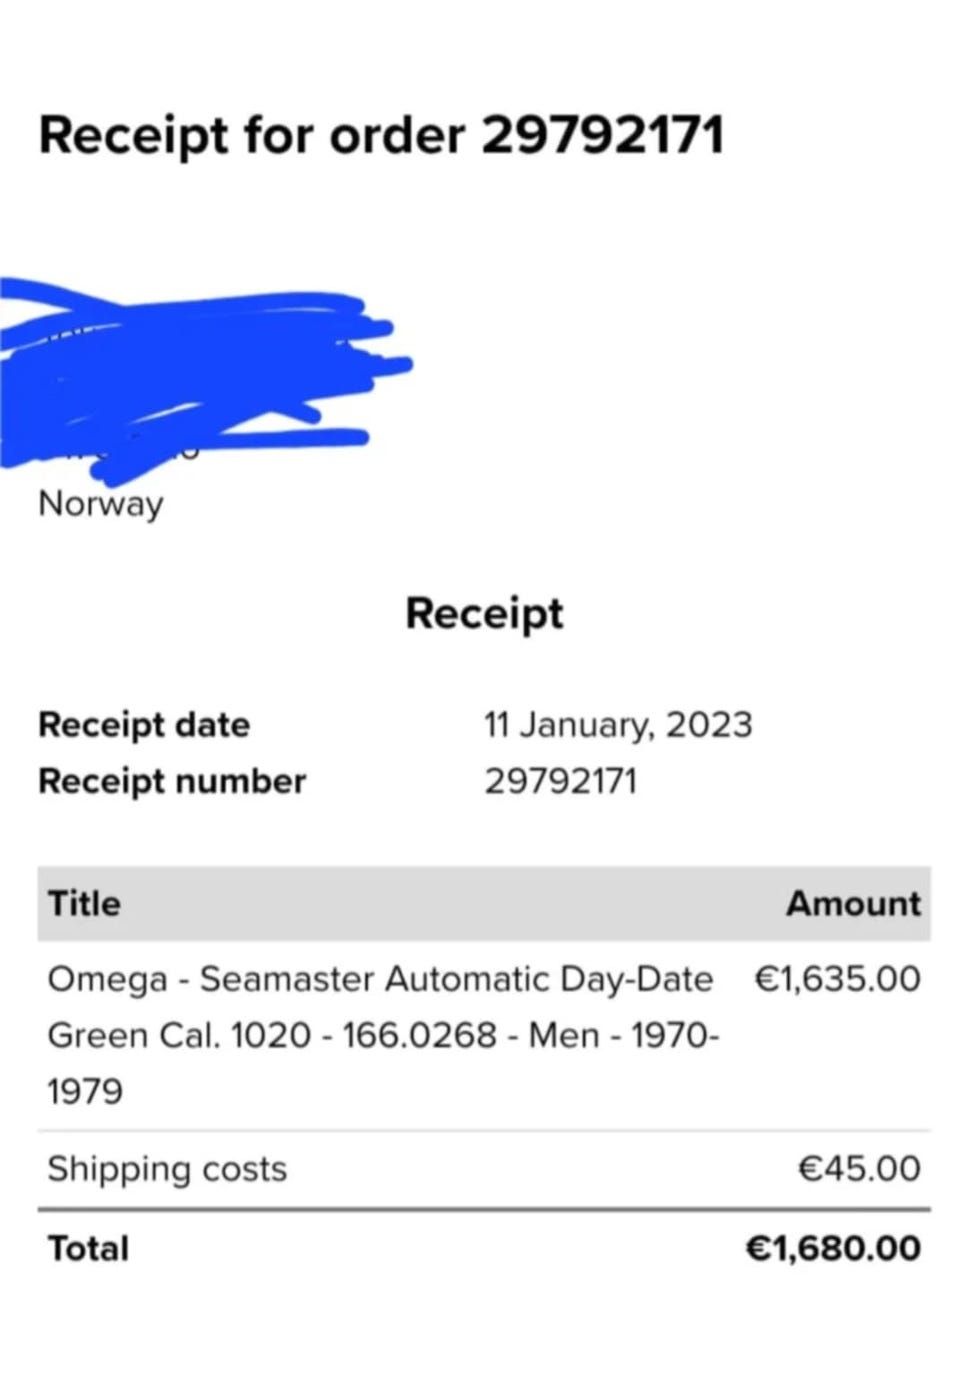Click the 'Amount' column header
960x1393 pixels.
pyautogui.click(x=853, y=904)
